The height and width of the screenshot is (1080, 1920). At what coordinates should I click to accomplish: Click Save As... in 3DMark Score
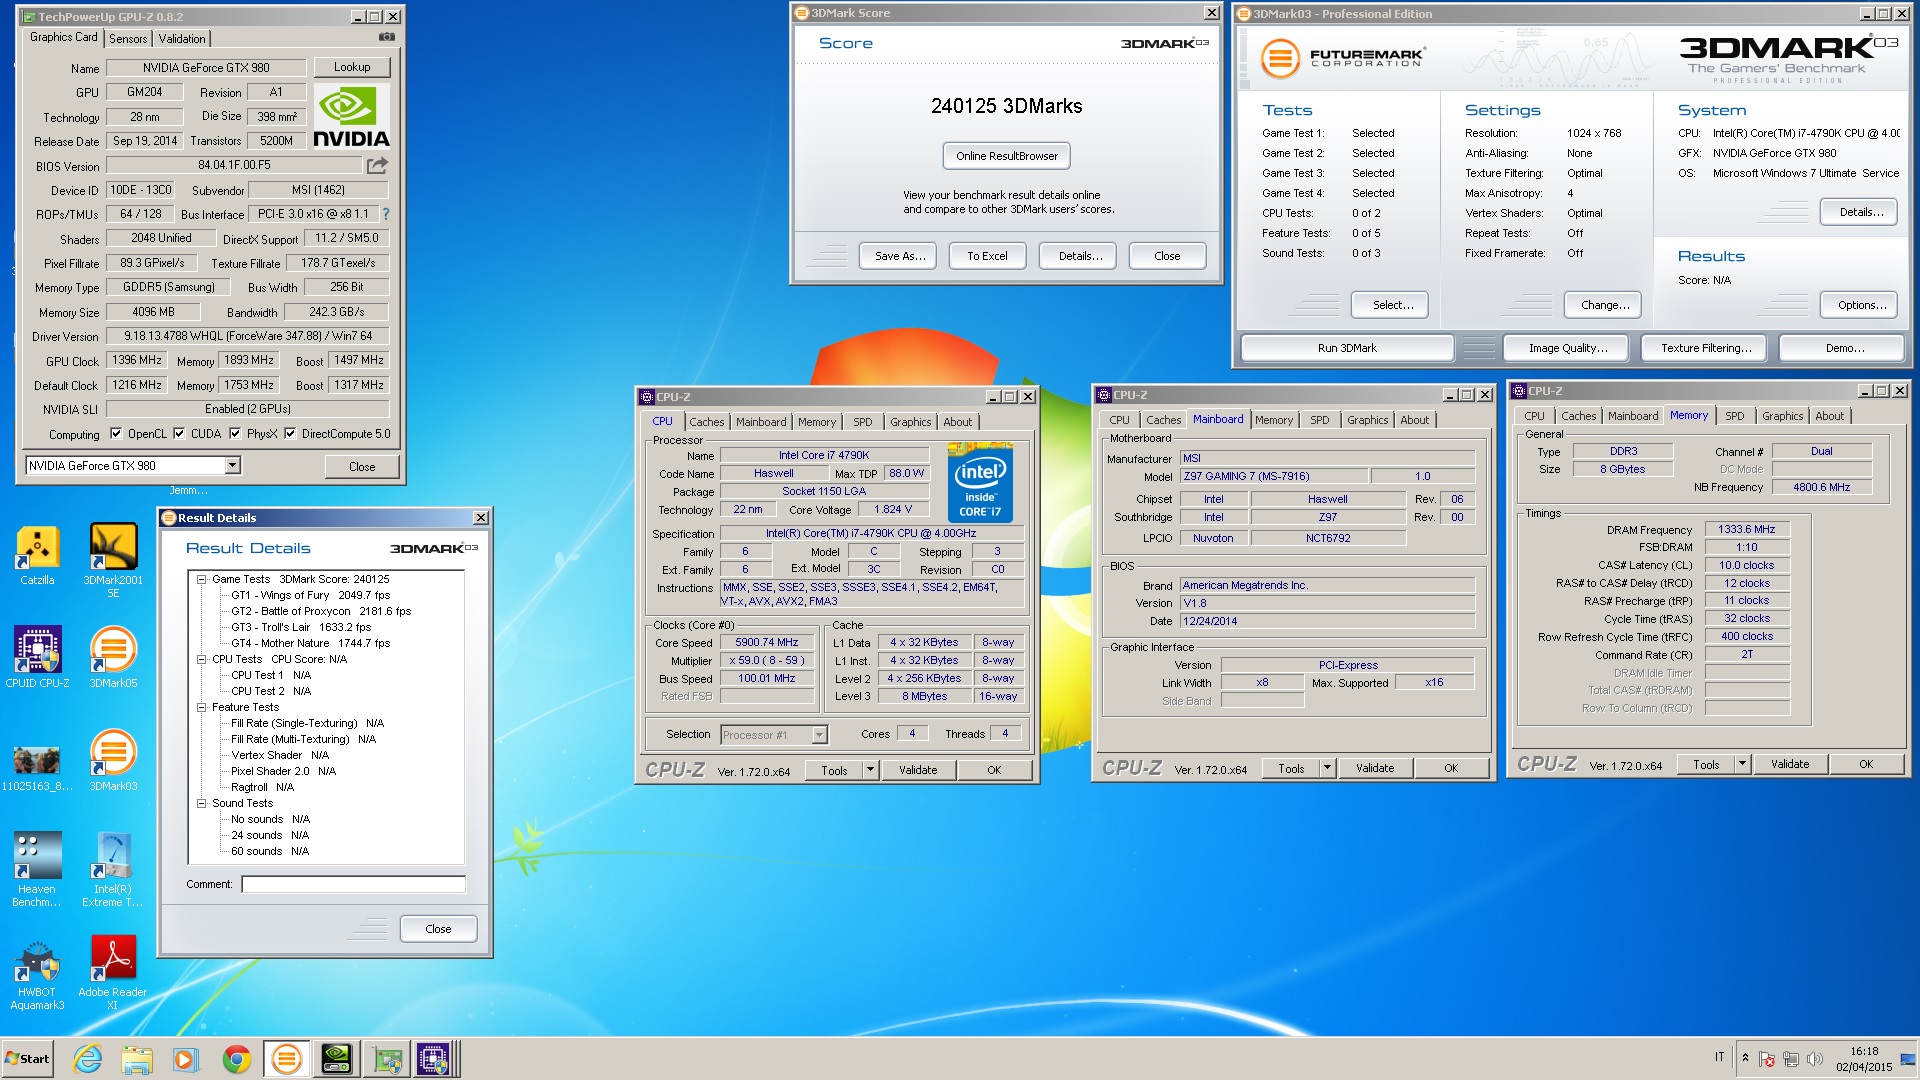(x=898, y=256)
